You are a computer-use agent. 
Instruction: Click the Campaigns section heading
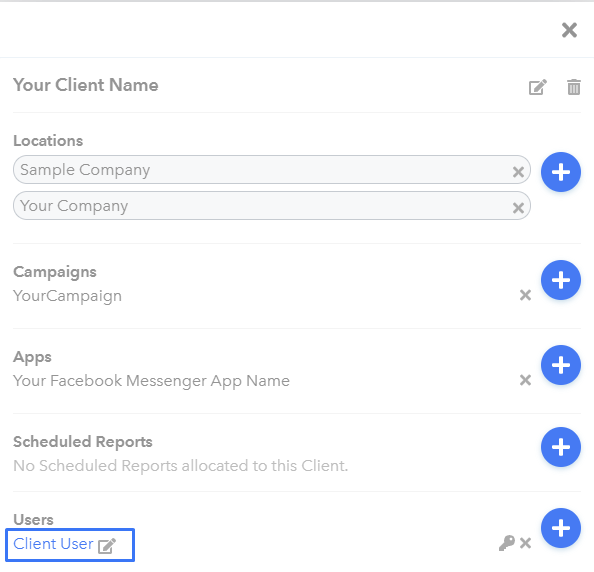55,272
